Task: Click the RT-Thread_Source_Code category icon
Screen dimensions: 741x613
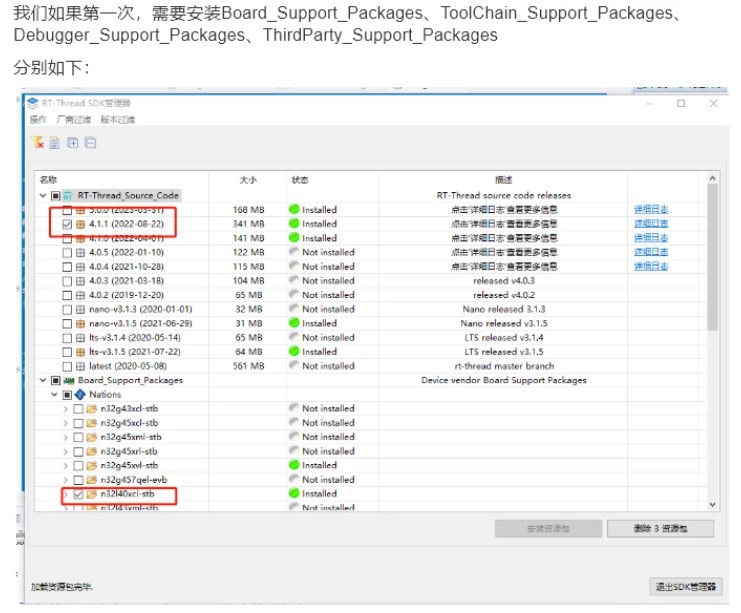Action: (68, 196)
